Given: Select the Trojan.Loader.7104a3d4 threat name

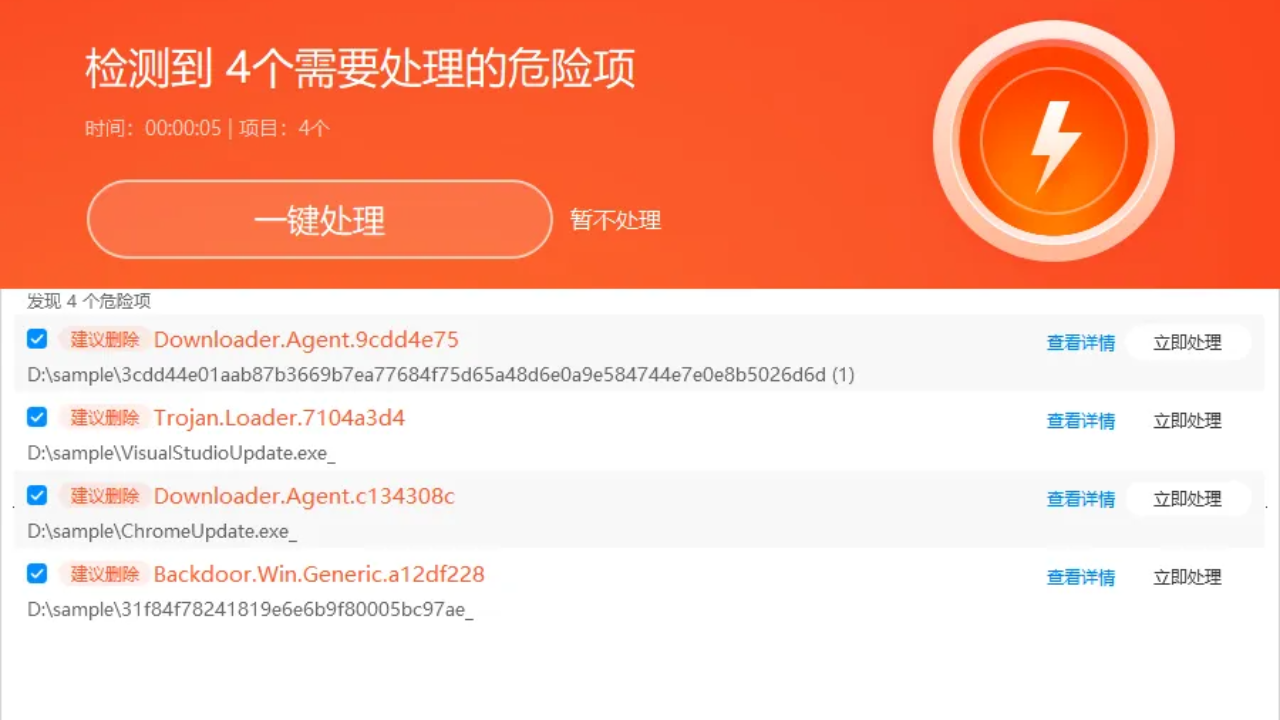Looking at the screenshot, I should pos(279,418).
